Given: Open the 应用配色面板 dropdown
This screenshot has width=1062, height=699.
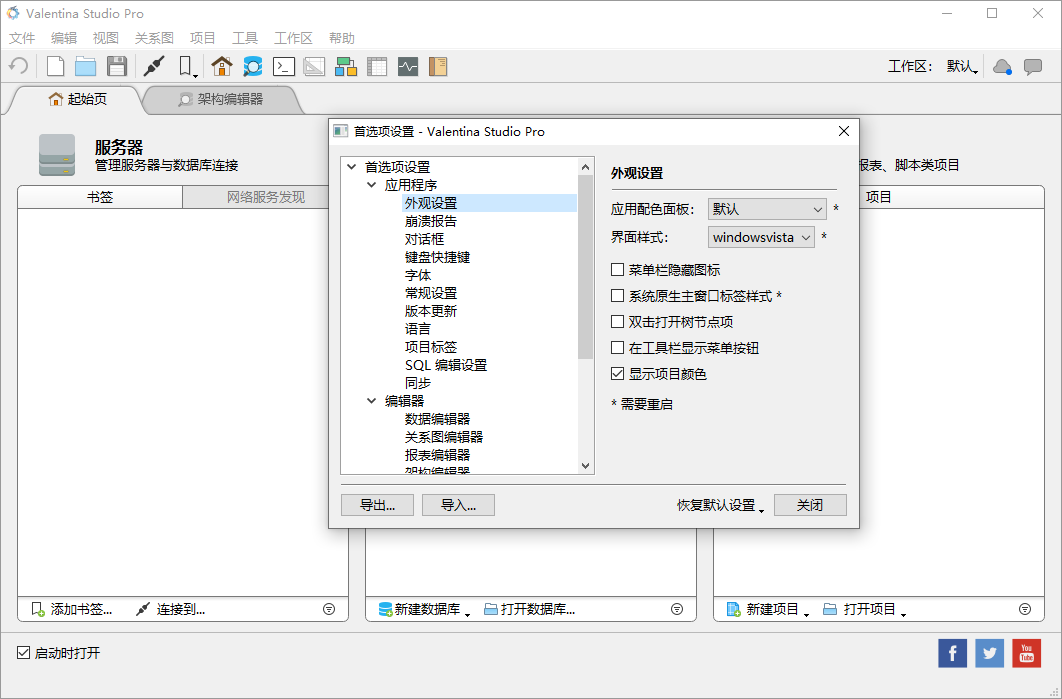Looking at the screenshot, I should point(767,209).
